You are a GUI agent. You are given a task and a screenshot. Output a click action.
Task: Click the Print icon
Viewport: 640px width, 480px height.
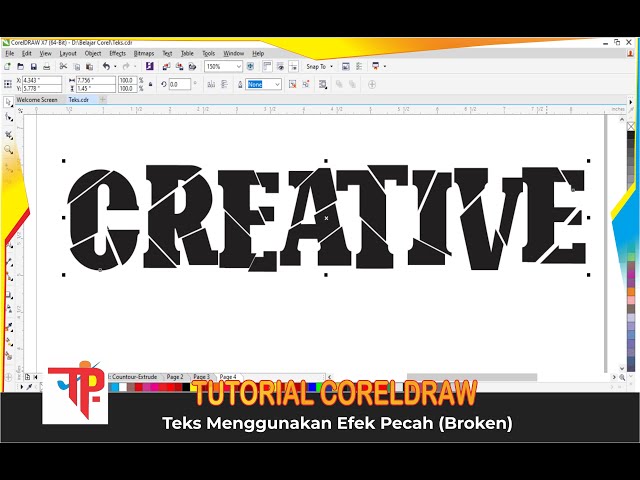click(x=47, y=66)
